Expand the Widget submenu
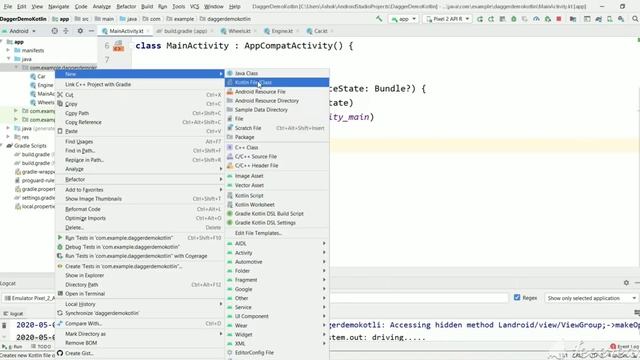Viewport: 640px width, 360px height. (x=277, y=334)
